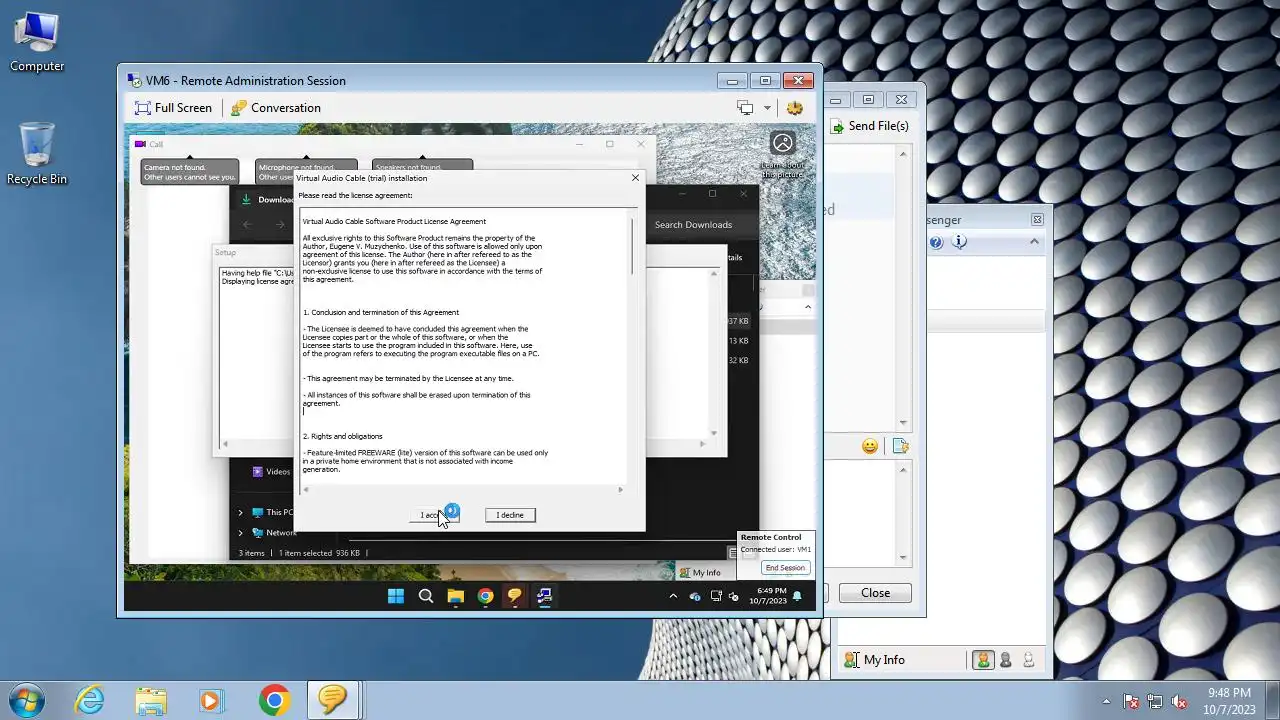Screen dimensions: 1280x720
Task: Click the yellow messenger icon in remote taskbar
Action: [x=515, y=596]
